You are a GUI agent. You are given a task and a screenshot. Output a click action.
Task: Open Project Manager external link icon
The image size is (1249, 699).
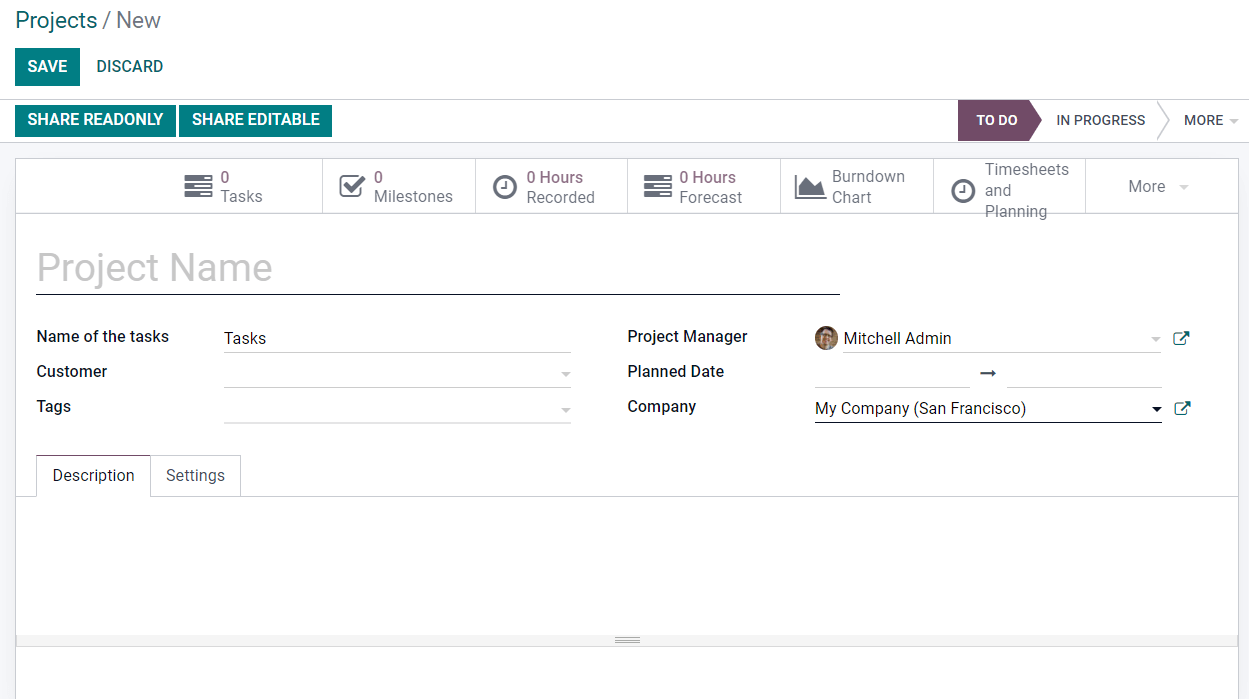(1181, 338)
